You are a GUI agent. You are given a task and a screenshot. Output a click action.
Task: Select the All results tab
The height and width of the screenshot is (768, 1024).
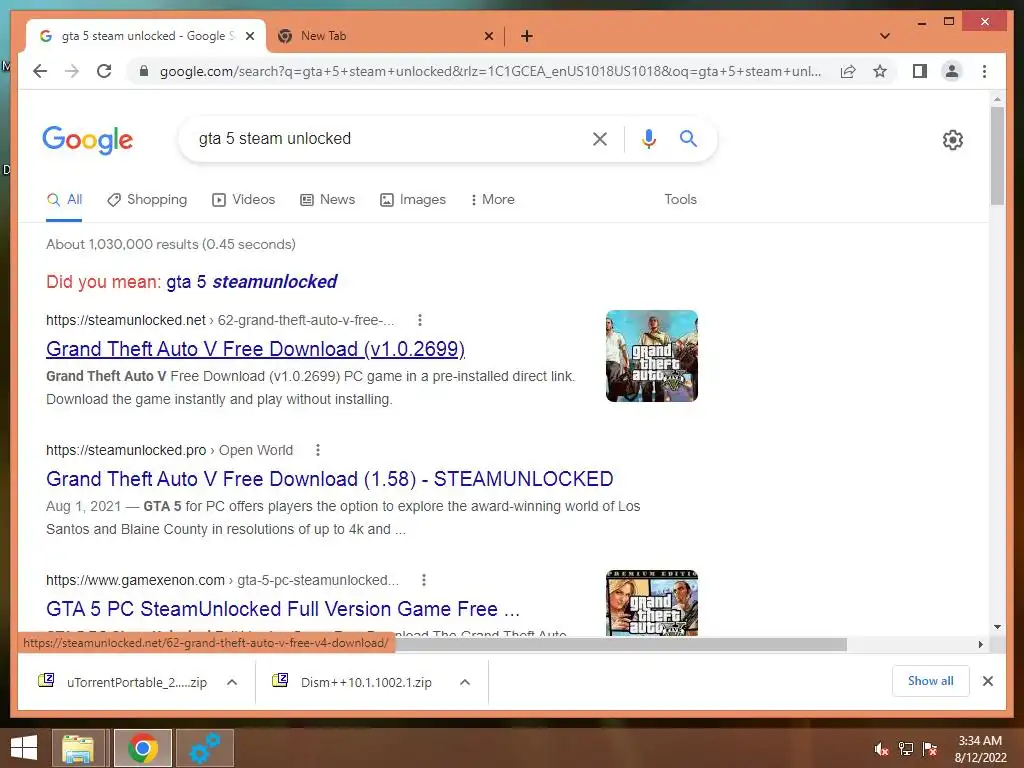click(64, 199)
